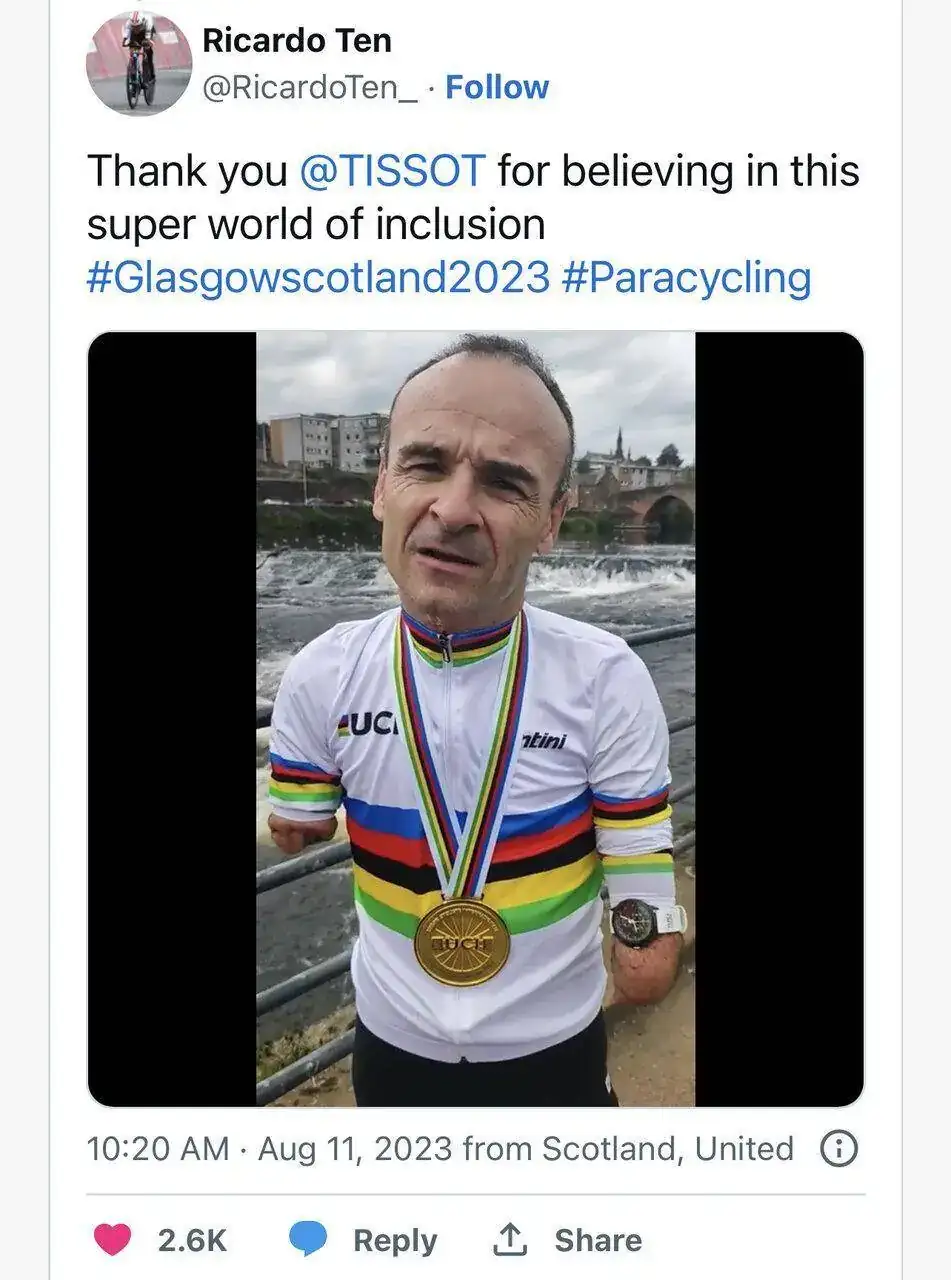Image resolution: width=951 pixels, height=1280 pixels.
Task: Open the @RicardoTen_ handle link
Action: tap(311, 88)
